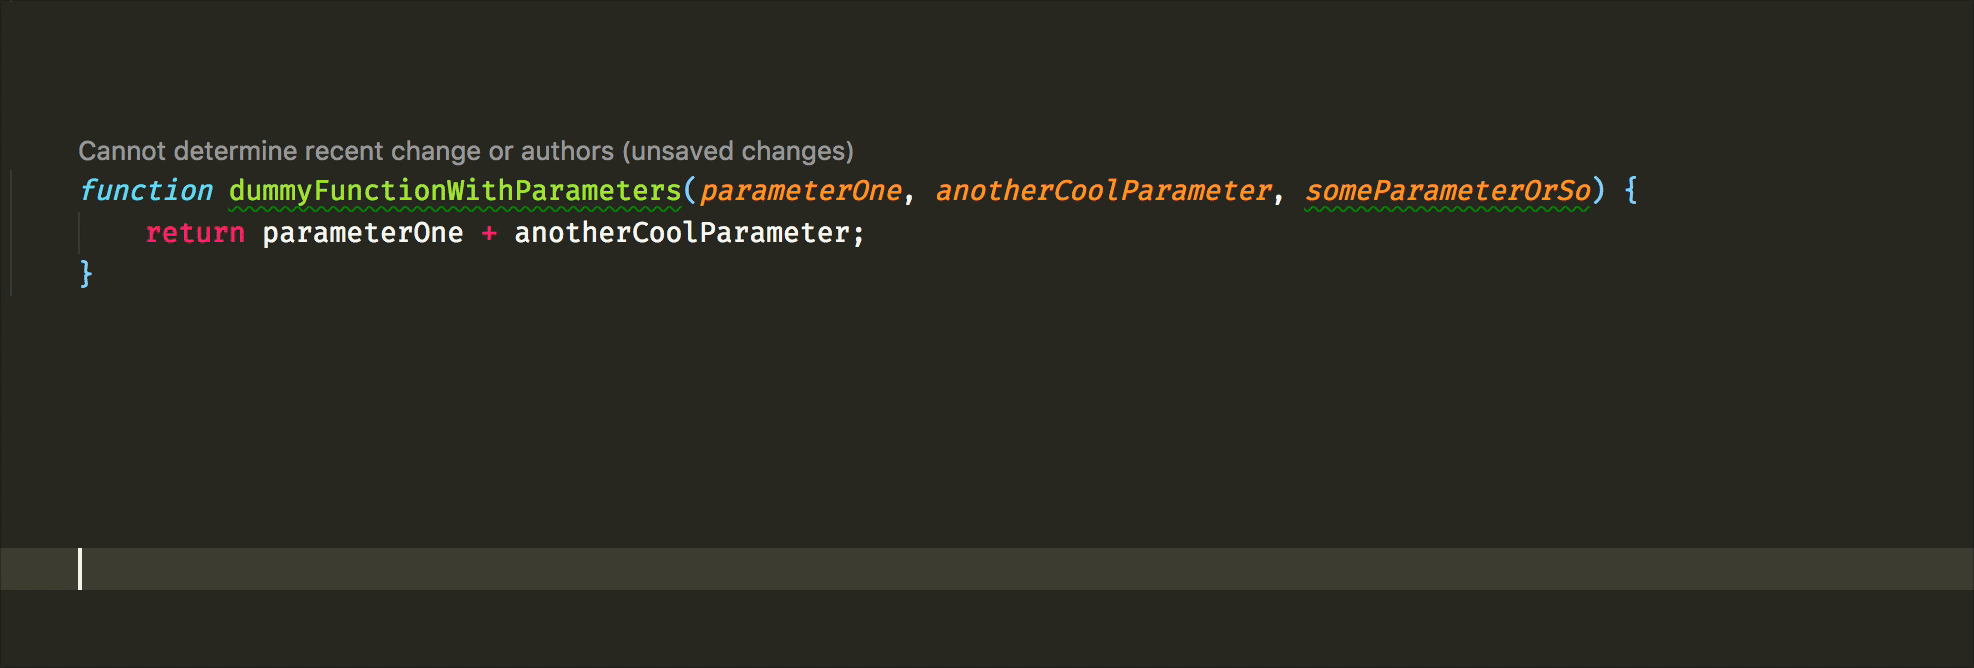Click the red plus operator
This screenshot has width=1974, height=668.
click(x=489, y=233)
